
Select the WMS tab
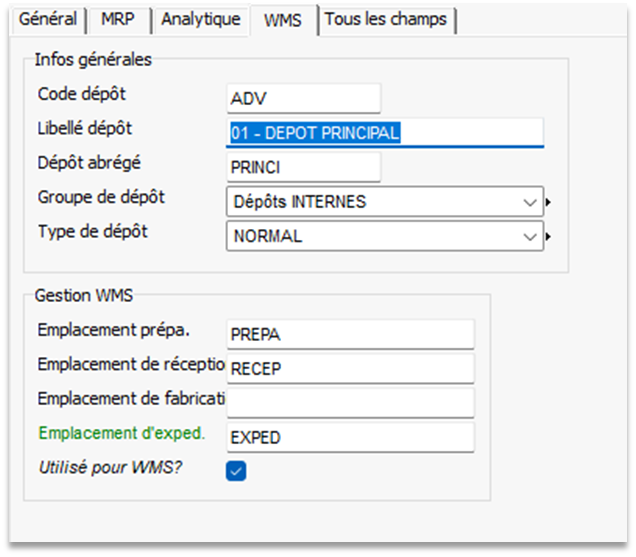coord(283,20)
